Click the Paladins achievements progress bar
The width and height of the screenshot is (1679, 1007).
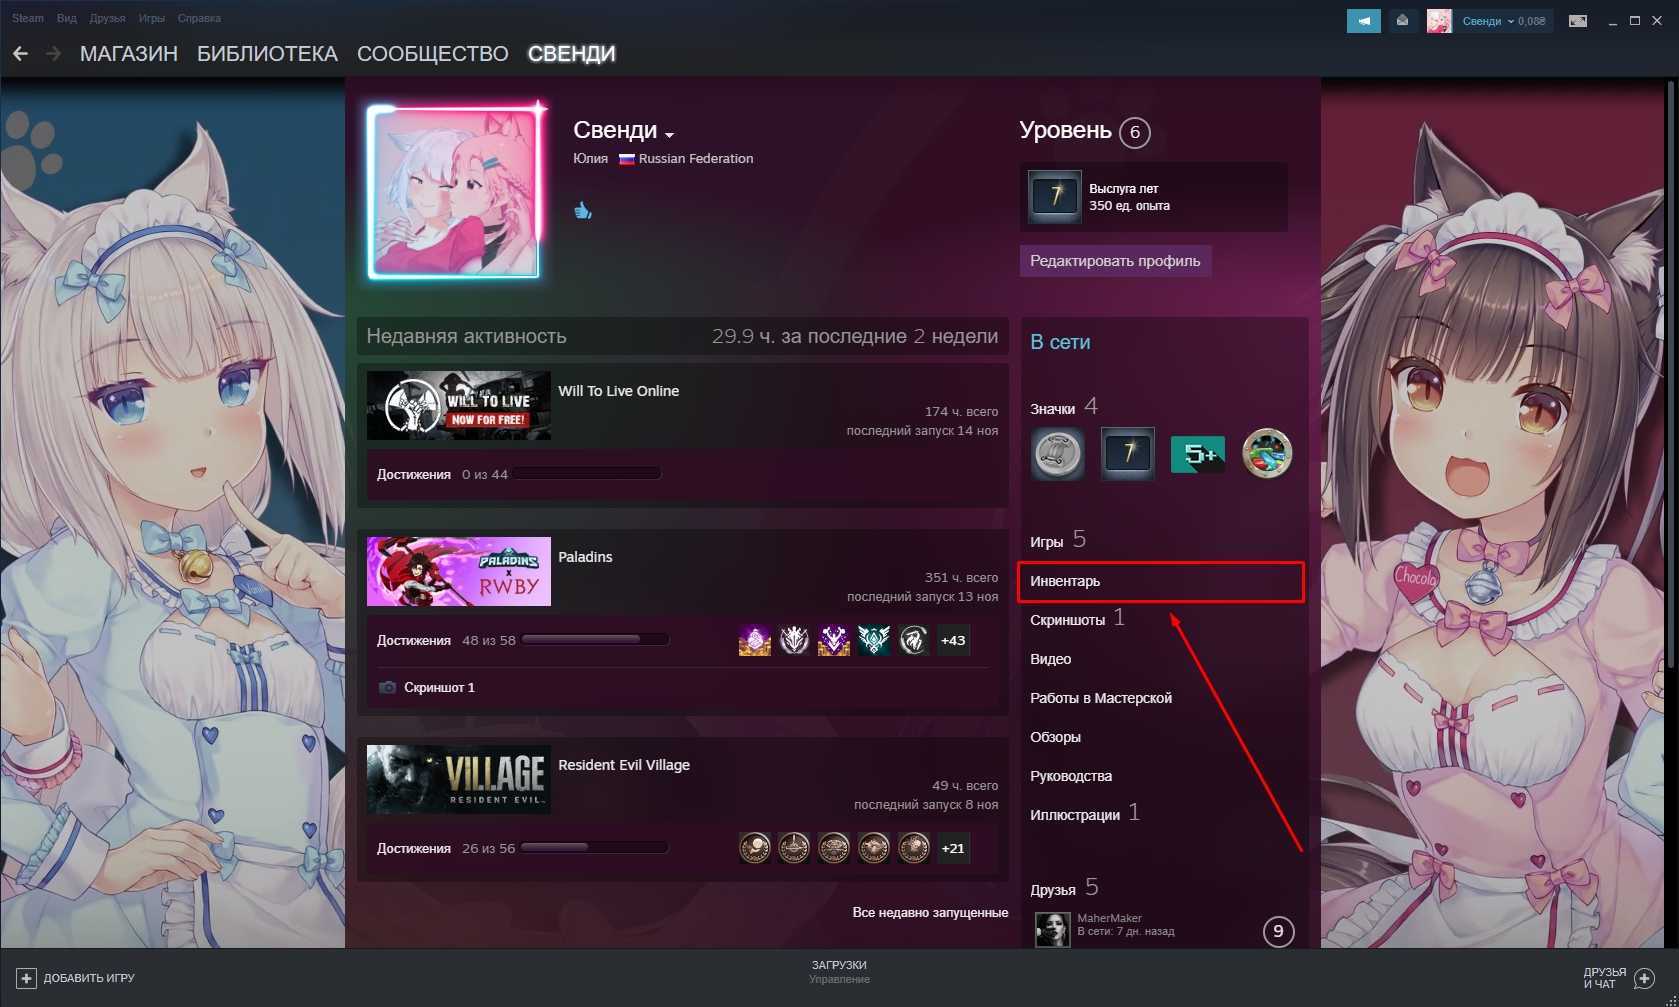click(595, 640)
